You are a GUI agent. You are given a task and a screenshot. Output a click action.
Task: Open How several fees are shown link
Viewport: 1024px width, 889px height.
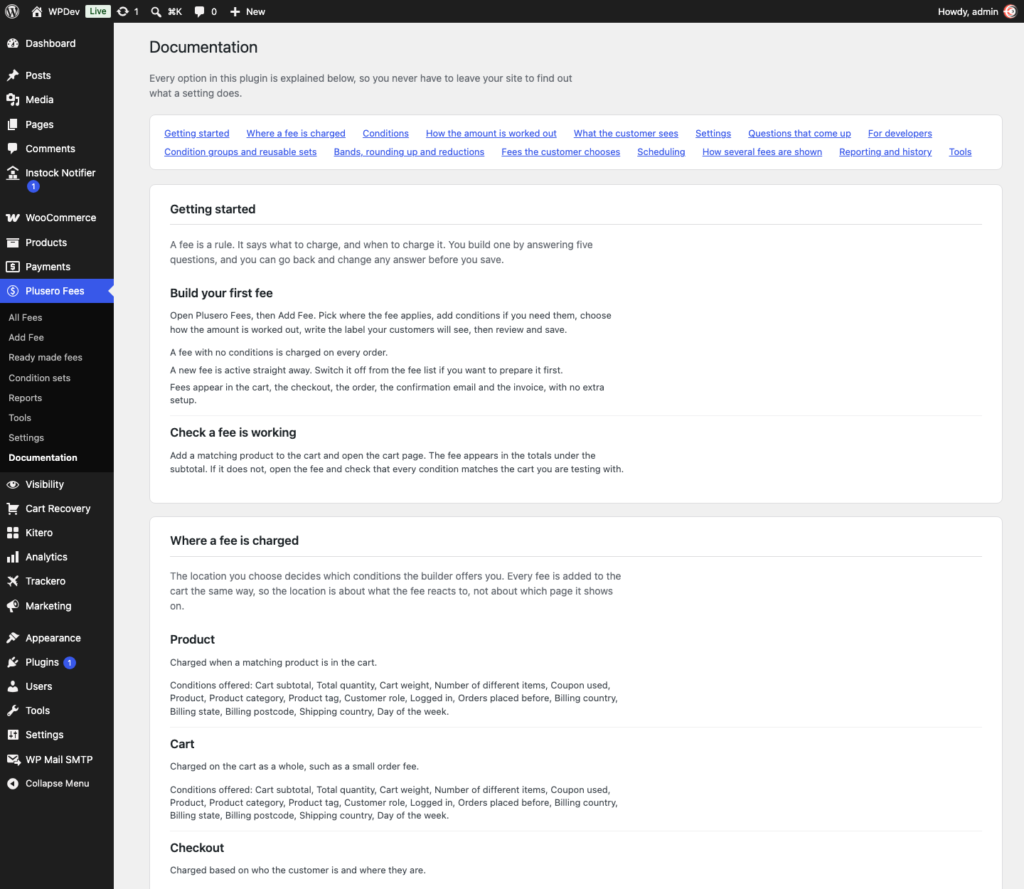tap(762, 152)
